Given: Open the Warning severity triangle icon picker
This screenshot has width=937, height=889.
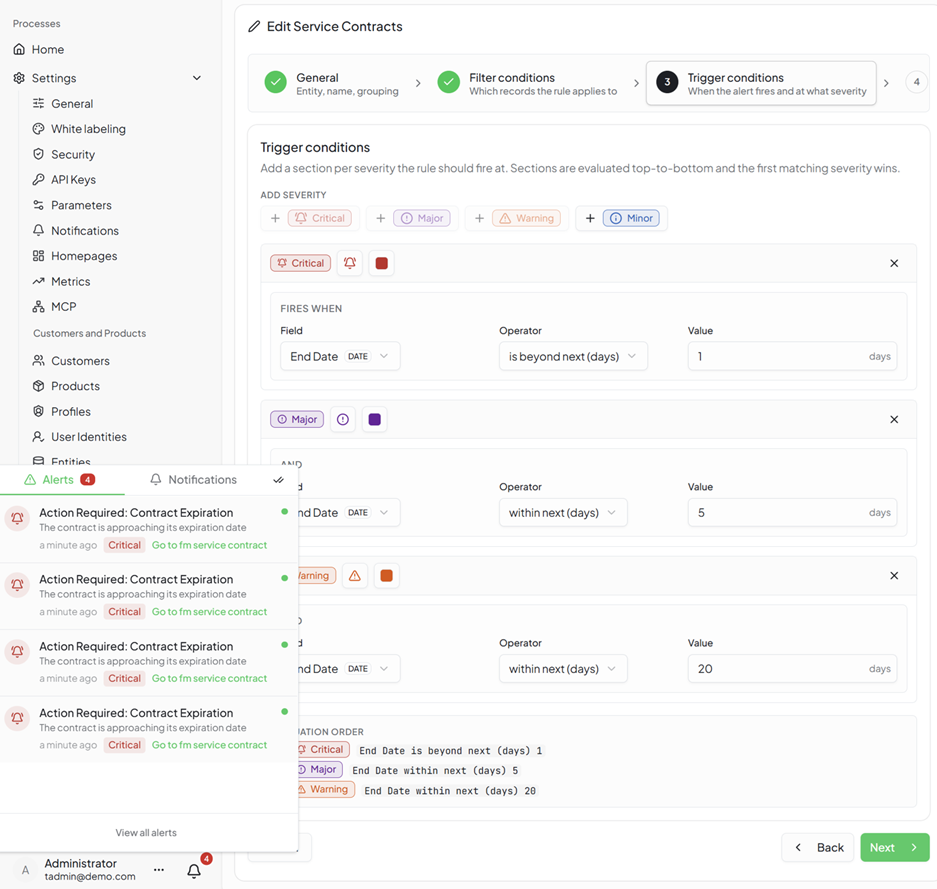Looking at the screenshot, I should click(355, 576).
